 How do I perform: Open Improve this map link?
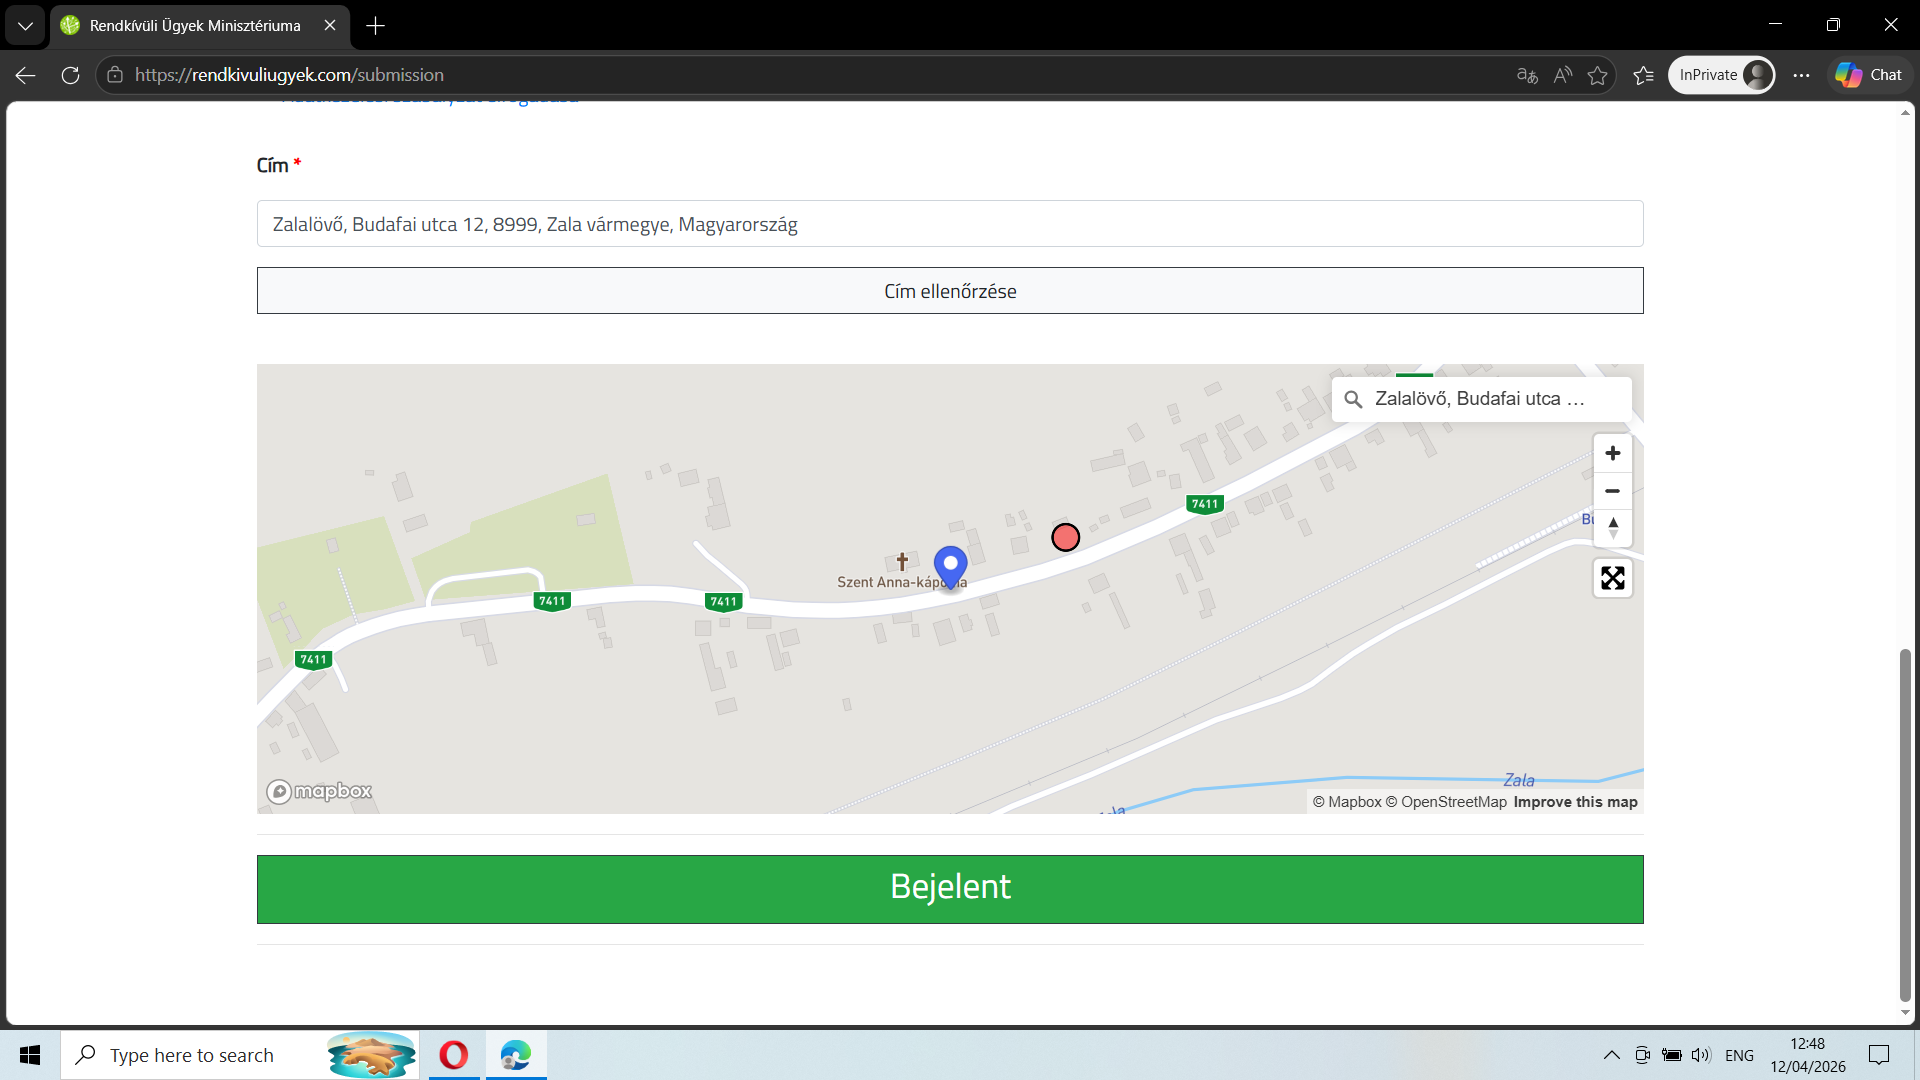pos(1575,802)
